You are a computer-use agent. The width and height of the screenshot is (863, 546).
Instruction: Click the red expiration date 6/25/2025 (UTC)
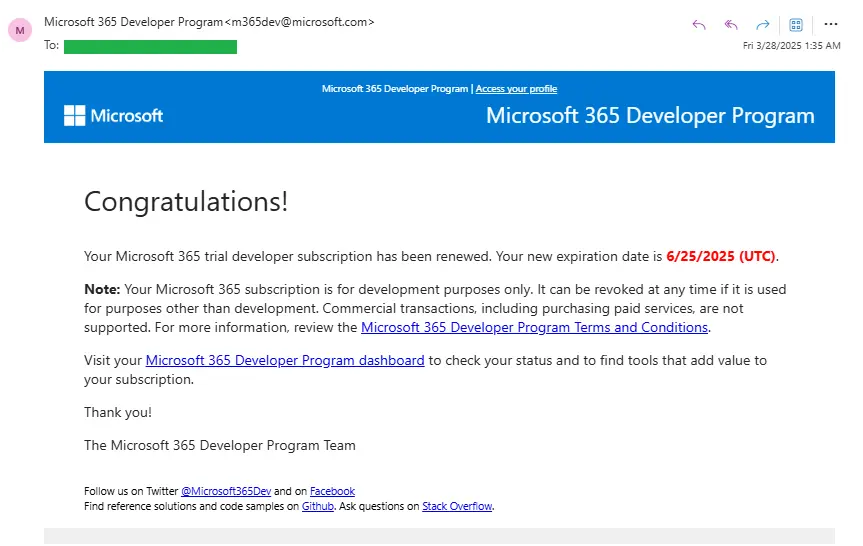pos(721,256)
